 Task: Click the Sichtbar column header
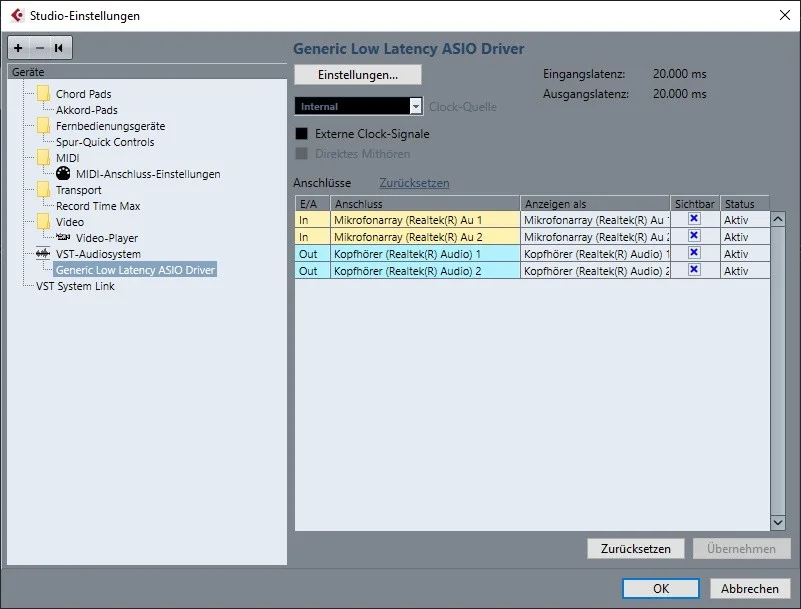click(x=695, y=203)
